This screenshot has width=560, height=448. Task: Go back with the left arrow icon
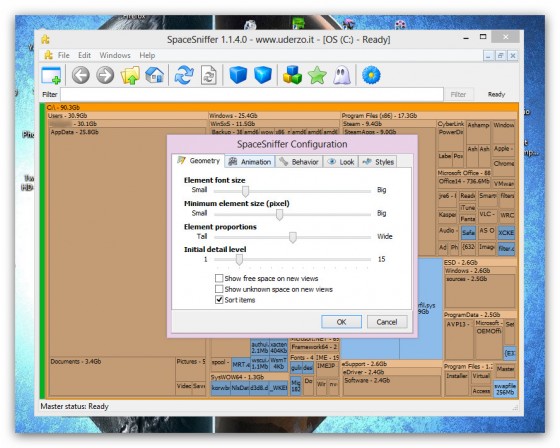coord(81,75)
